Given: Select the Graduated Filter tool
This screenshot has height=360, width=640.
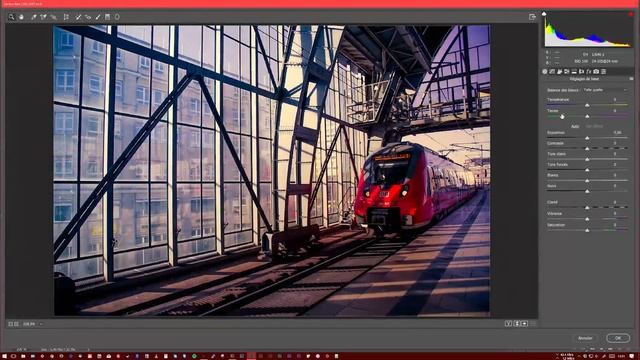Looking at the screenshot, I should pos(107,17).
